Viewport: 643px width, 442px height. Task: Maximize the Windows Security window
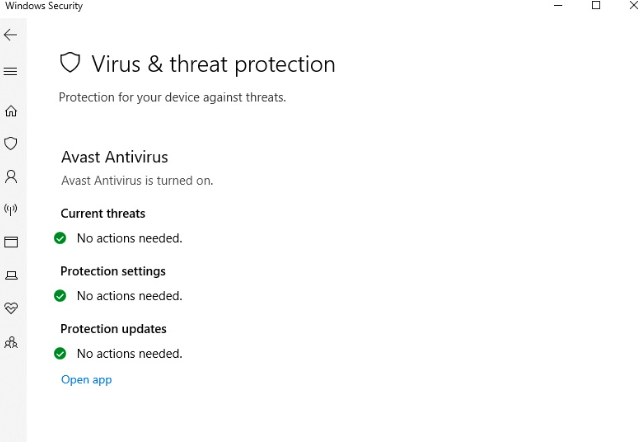tap(596, 6)
